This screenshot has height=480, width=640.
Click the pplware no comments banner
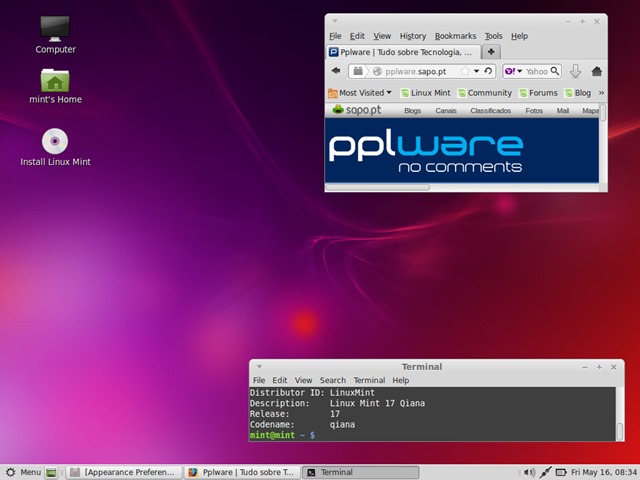(462, 150)
